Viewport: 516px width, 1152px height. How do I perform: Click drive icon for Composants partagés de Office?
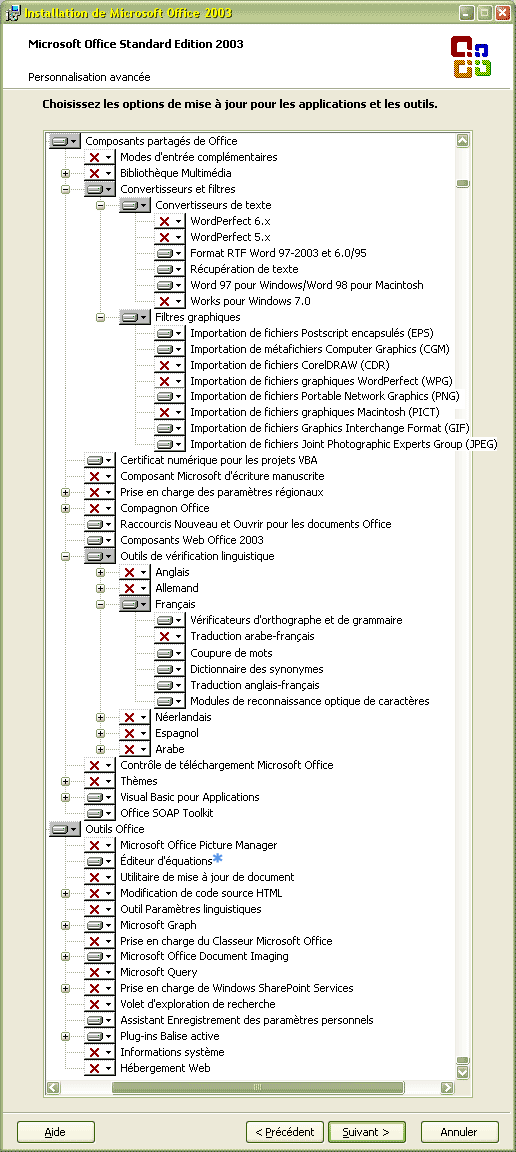59,141
